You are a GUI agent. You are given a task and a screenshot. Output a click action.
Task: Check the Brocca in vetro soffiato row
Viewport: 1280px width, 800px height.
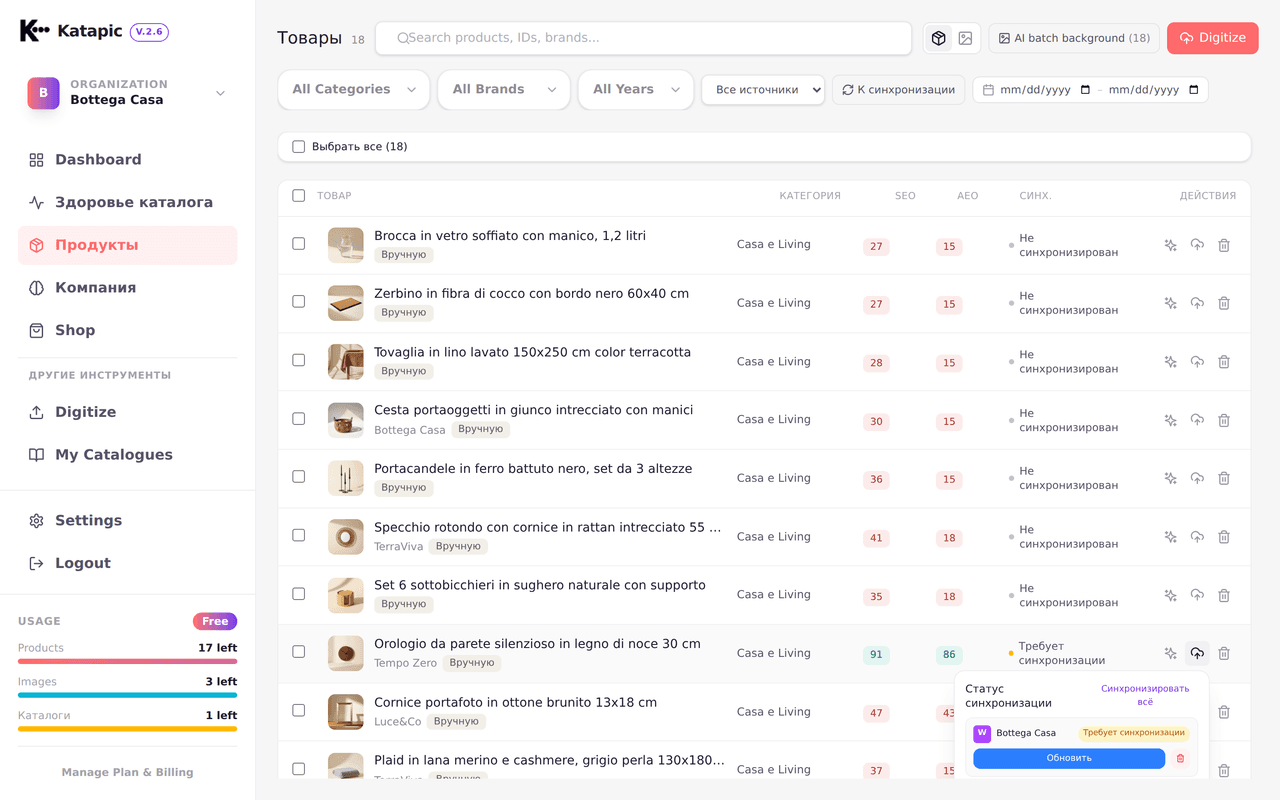(x=298, y=243)
